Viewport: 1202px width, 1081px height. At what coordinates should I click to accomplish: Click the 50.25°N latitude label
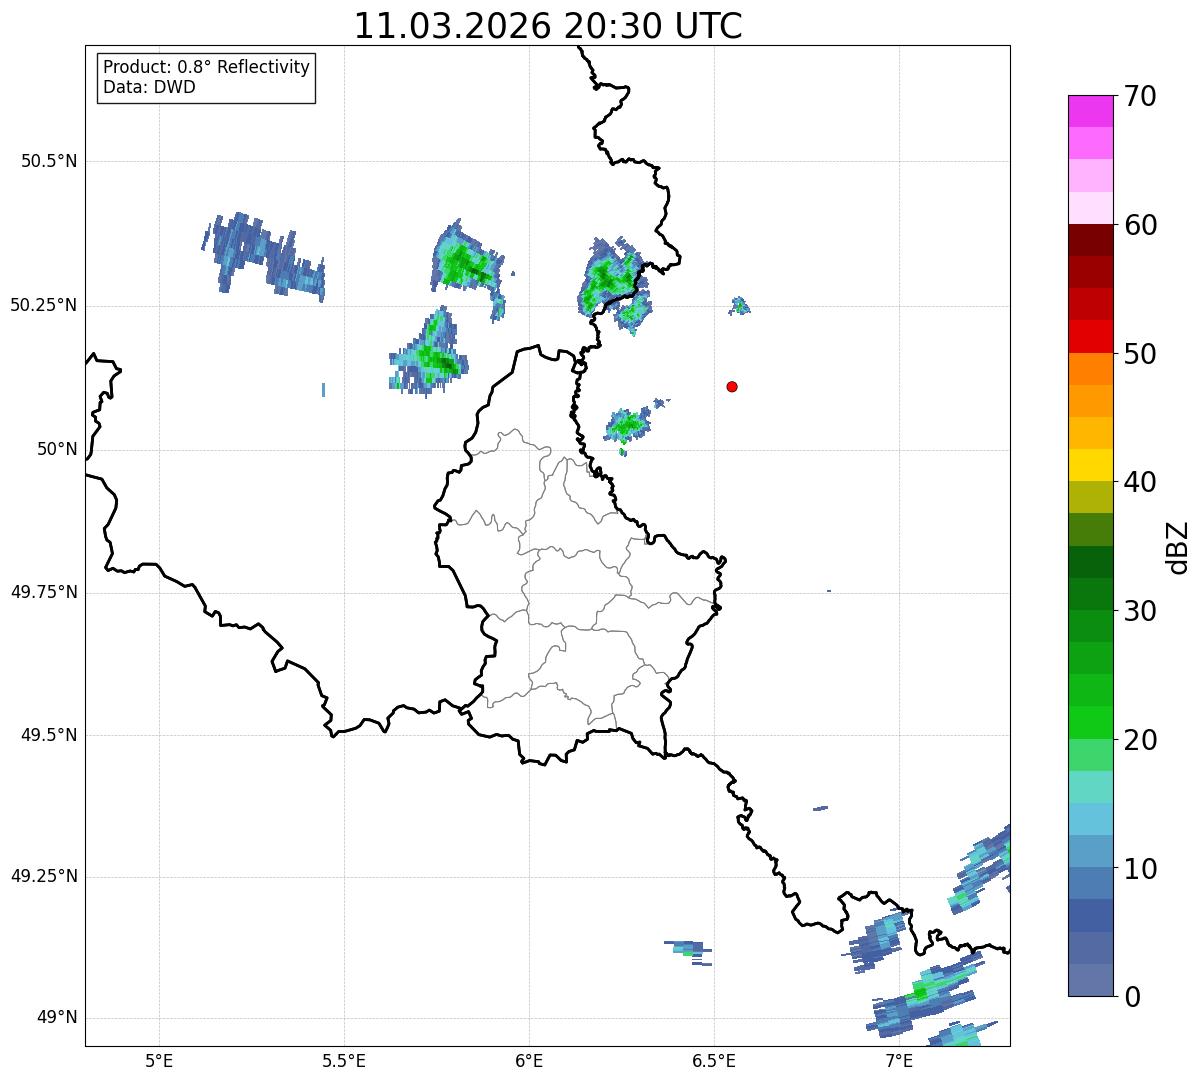(43, 305)
